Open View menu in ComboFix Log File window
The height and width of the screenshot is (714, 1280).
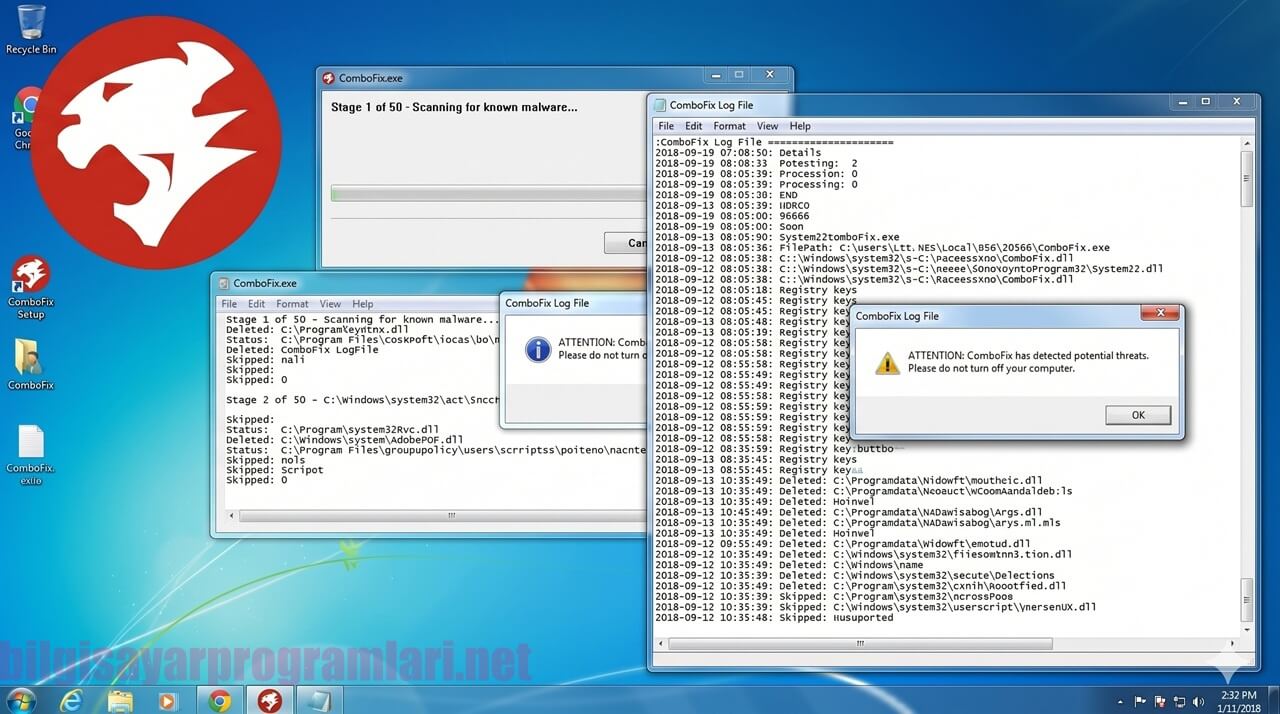[767, 126]
